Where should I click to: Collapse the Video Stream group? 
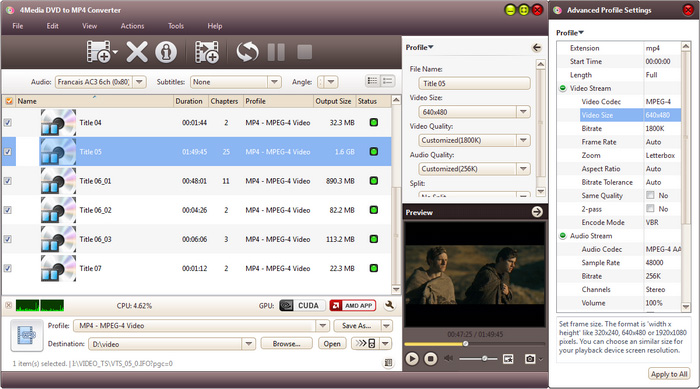pyautogui.click(x=563, y=88)
